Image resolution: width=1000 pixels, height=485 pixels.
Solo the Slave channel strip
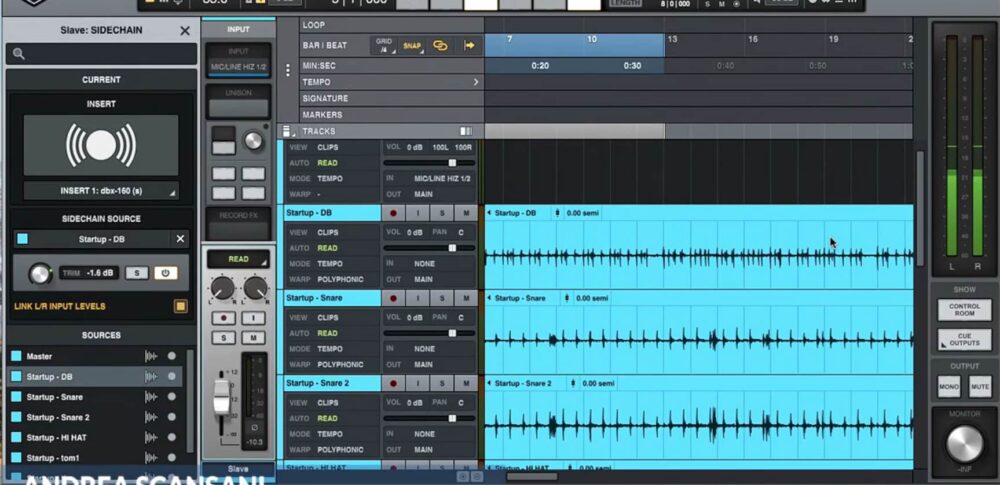coord(223,338)
